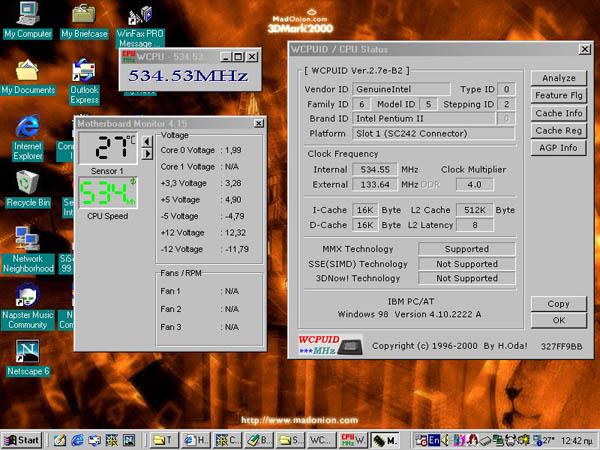Viewport: 600px width, 450px height.
Task: Click the SSE(SIMD) "Not Supported" field
Action: click(467, 264)
